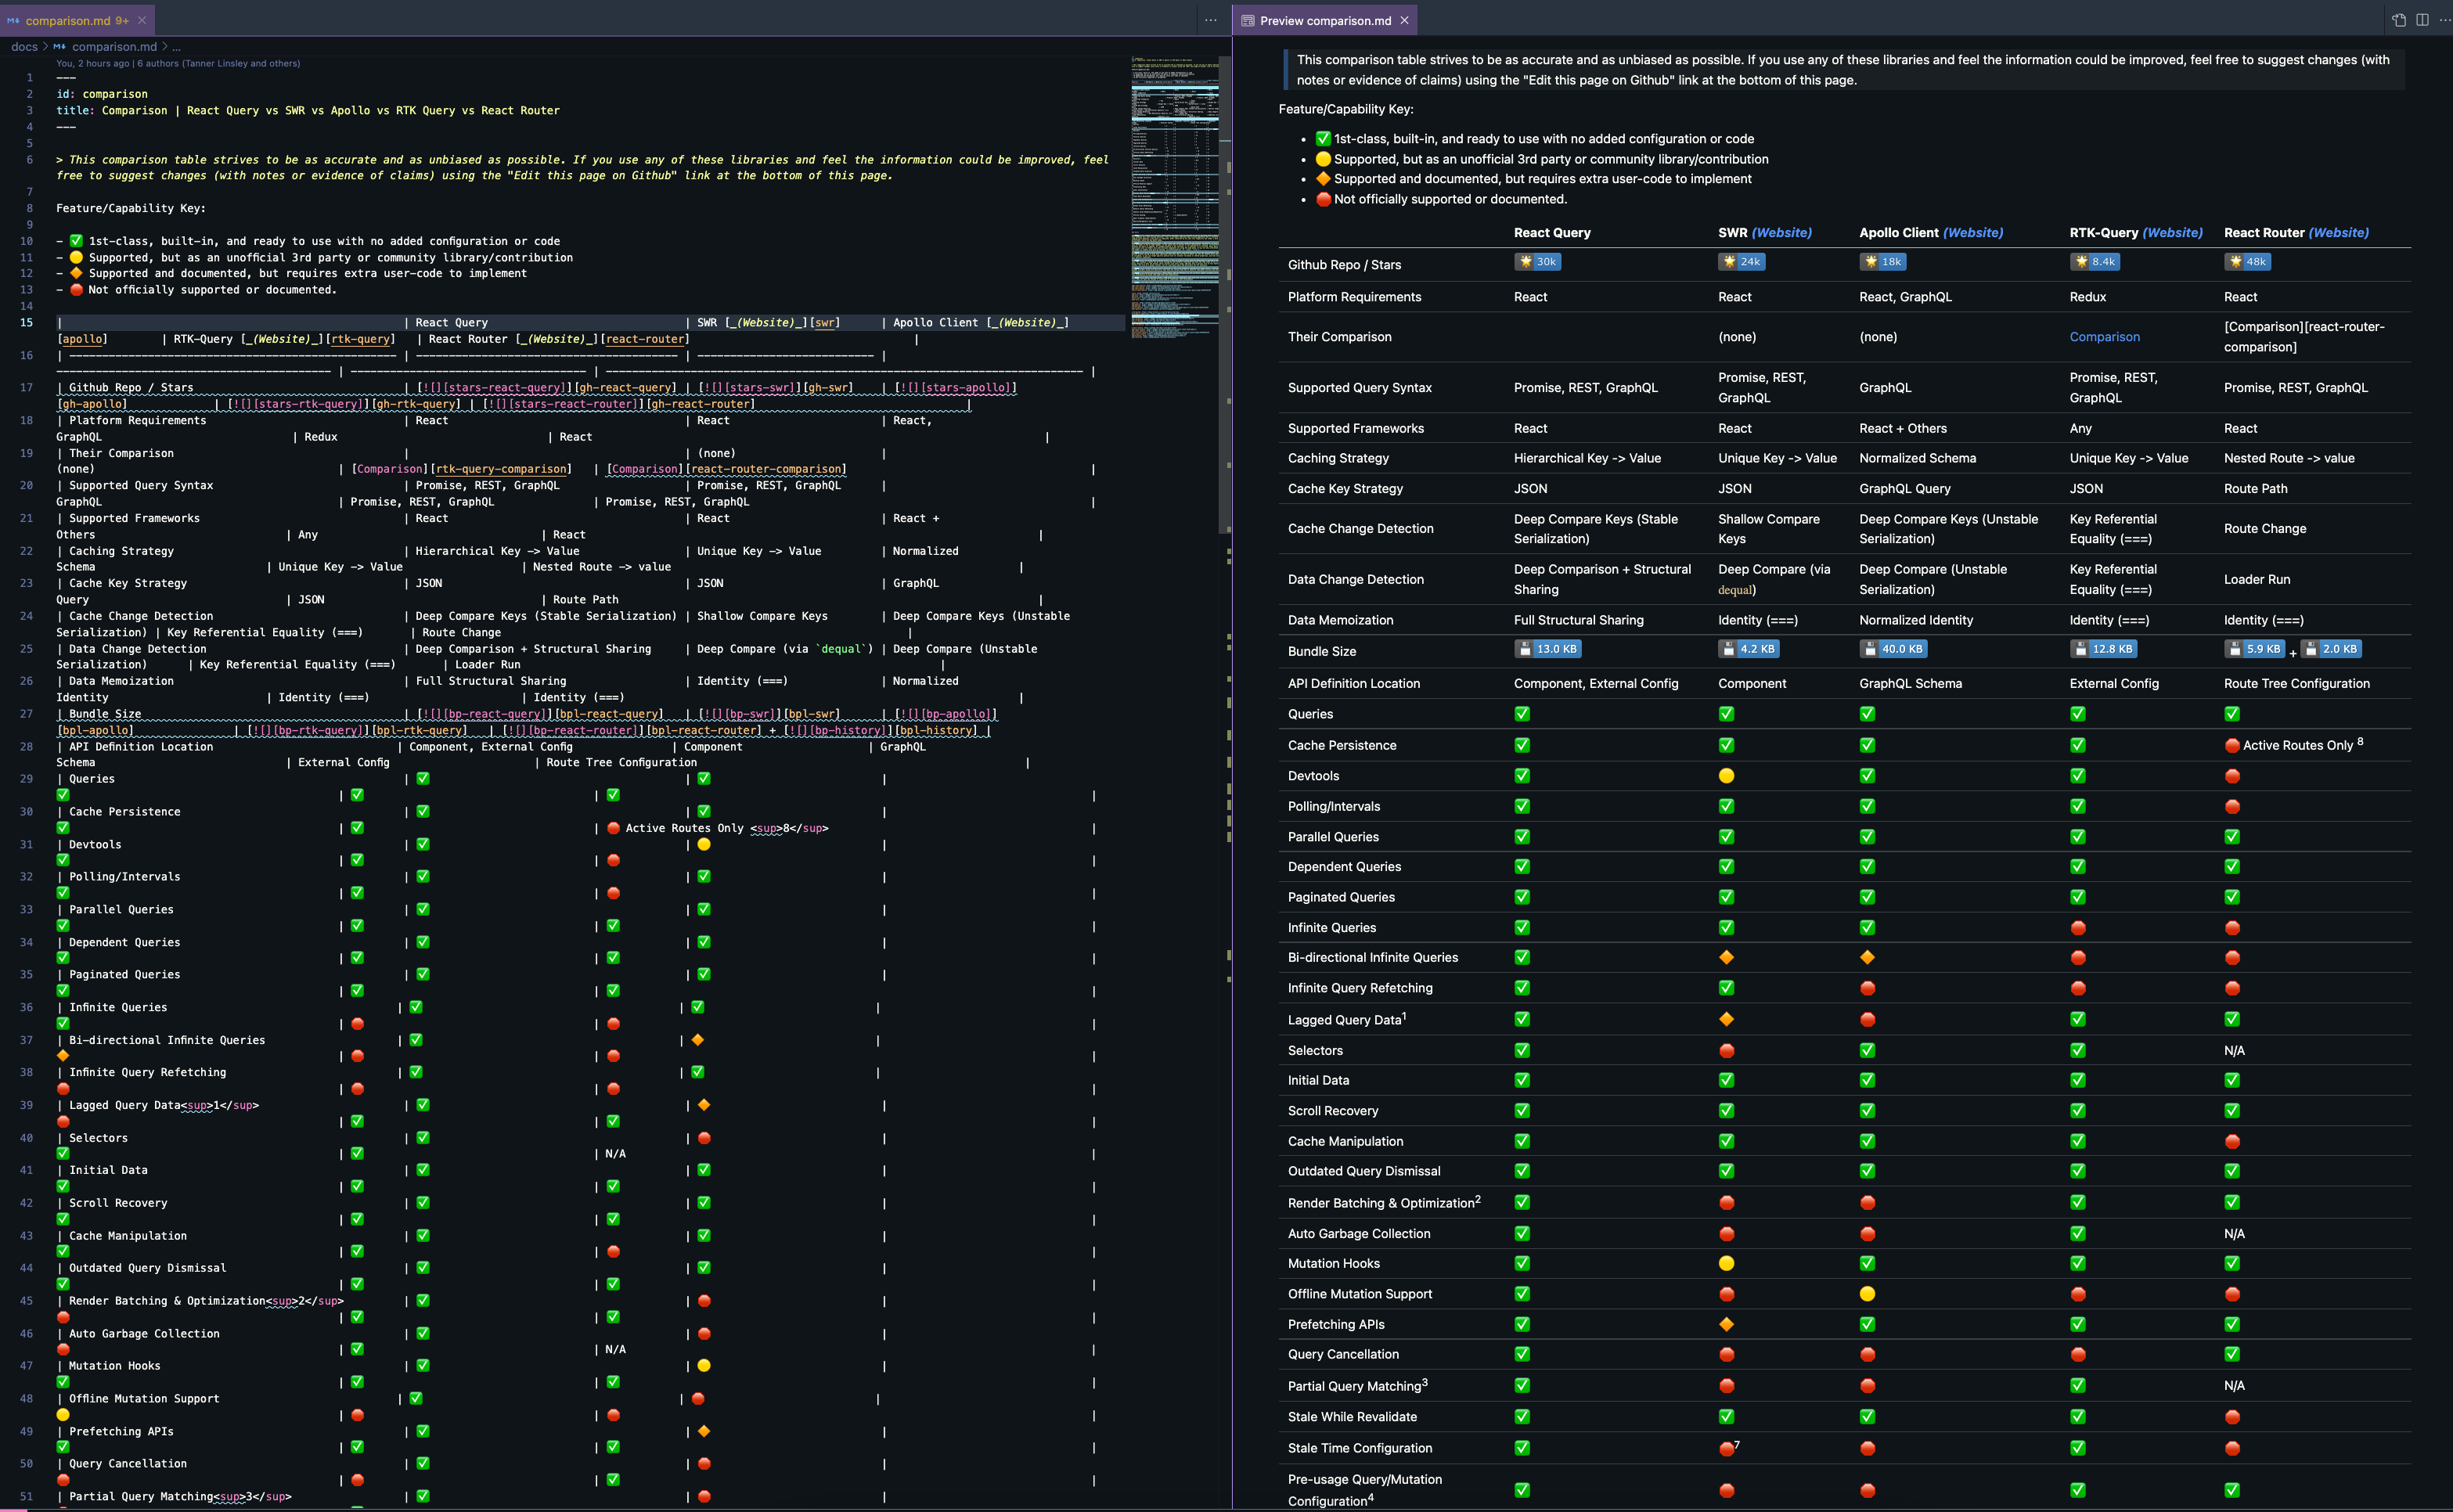Click the Show Source icon in preview toolbar
The width and height of the screenshot is (2453, 1512).
click(x=2398, y=20)
